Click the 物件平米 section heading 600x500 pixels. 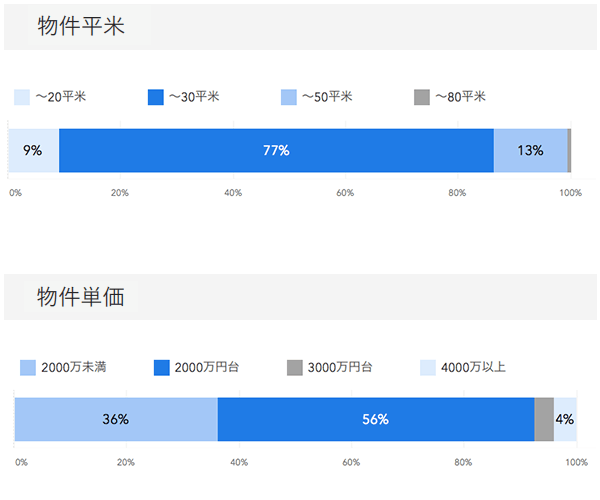point(81,27)
